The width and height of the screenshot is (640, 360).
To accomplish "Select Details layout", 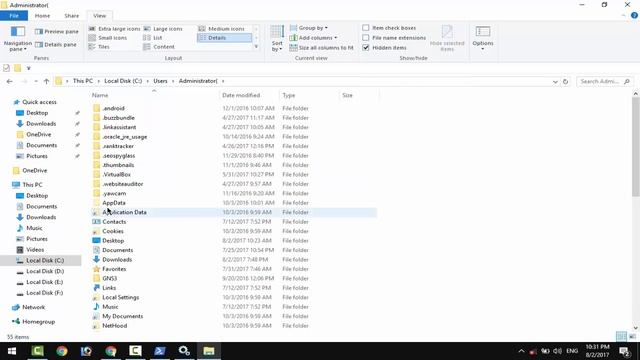I will [x=224, y=38].
